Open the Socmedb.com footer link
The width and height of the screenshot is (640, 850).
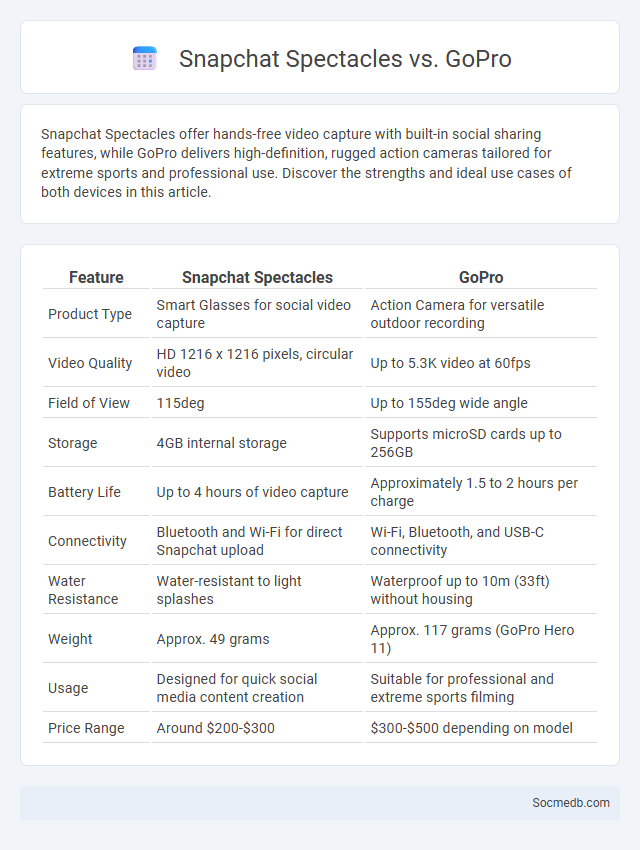(571, 802)
